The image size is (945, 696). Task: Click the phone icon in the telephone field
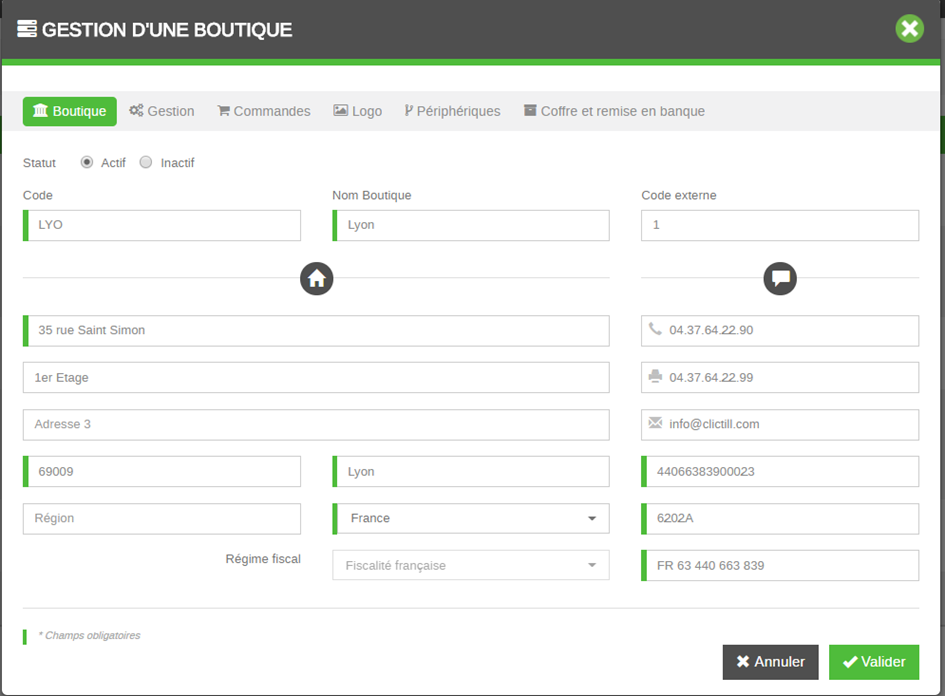[655, 329]
